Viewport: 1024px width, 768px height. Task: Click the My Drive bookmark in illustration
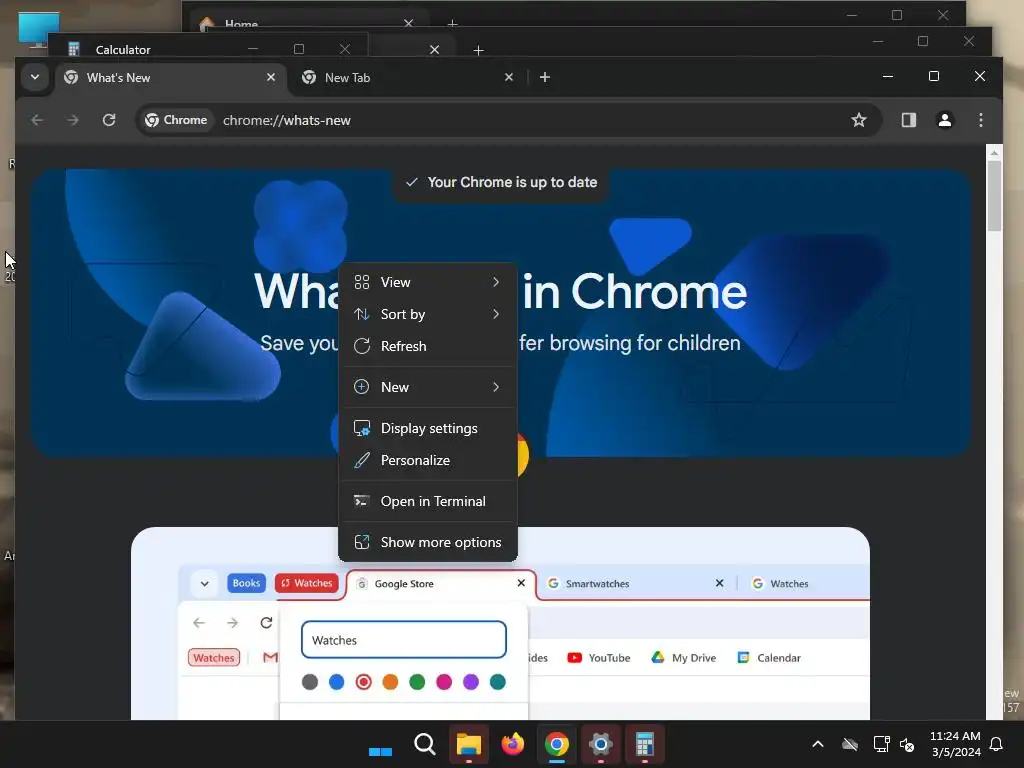tap(683, 658)
